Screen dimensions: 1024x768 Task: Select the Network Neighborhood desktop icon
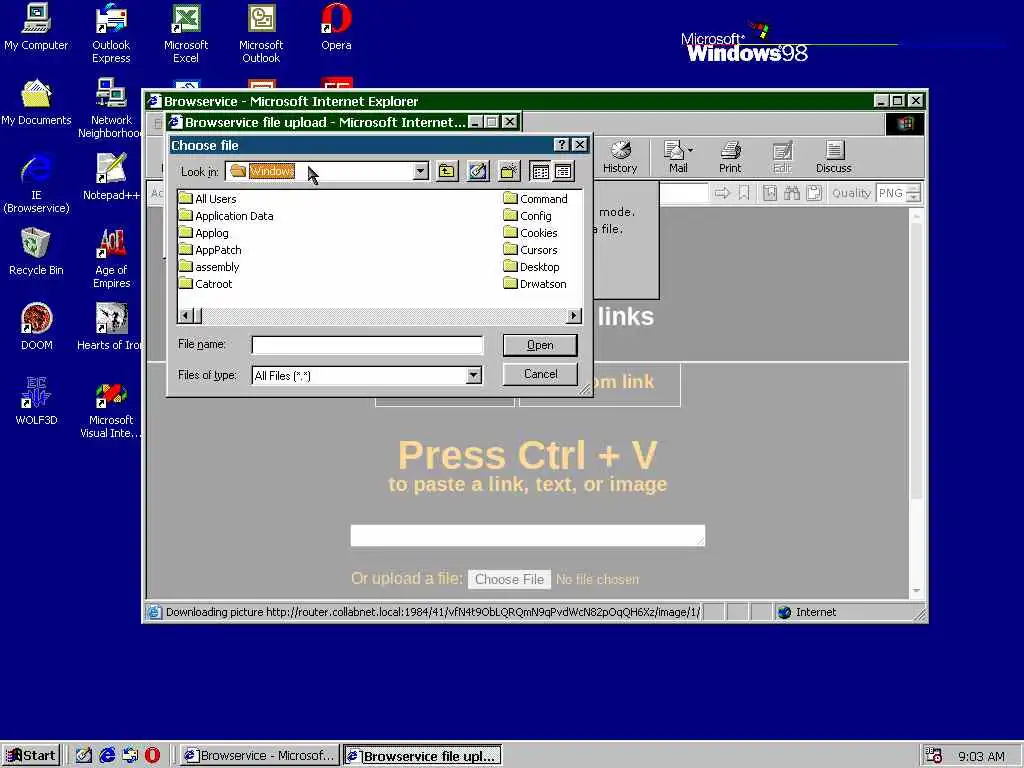coord(109,108)
